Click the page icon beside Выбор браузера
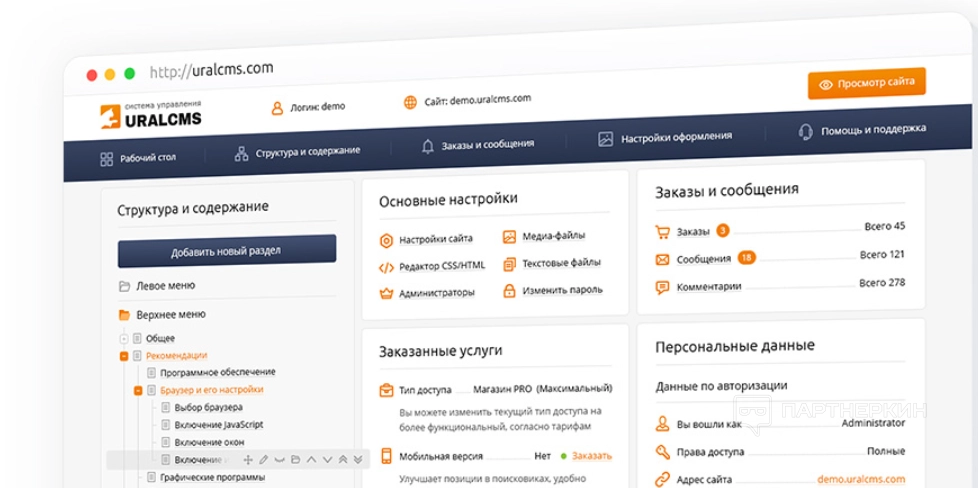This screenshot has width=978, height=488. (165, 407)
